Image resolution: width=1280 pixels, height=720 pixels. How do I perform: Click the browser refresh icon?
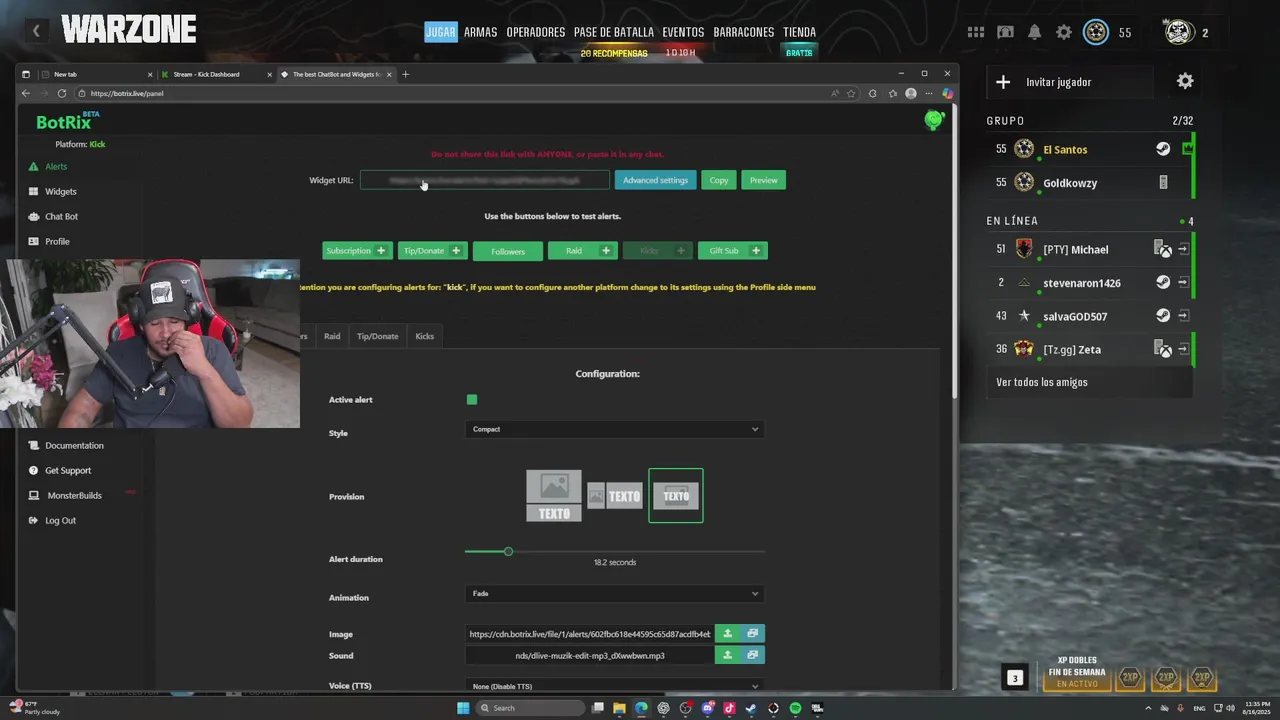coord(62,93)
